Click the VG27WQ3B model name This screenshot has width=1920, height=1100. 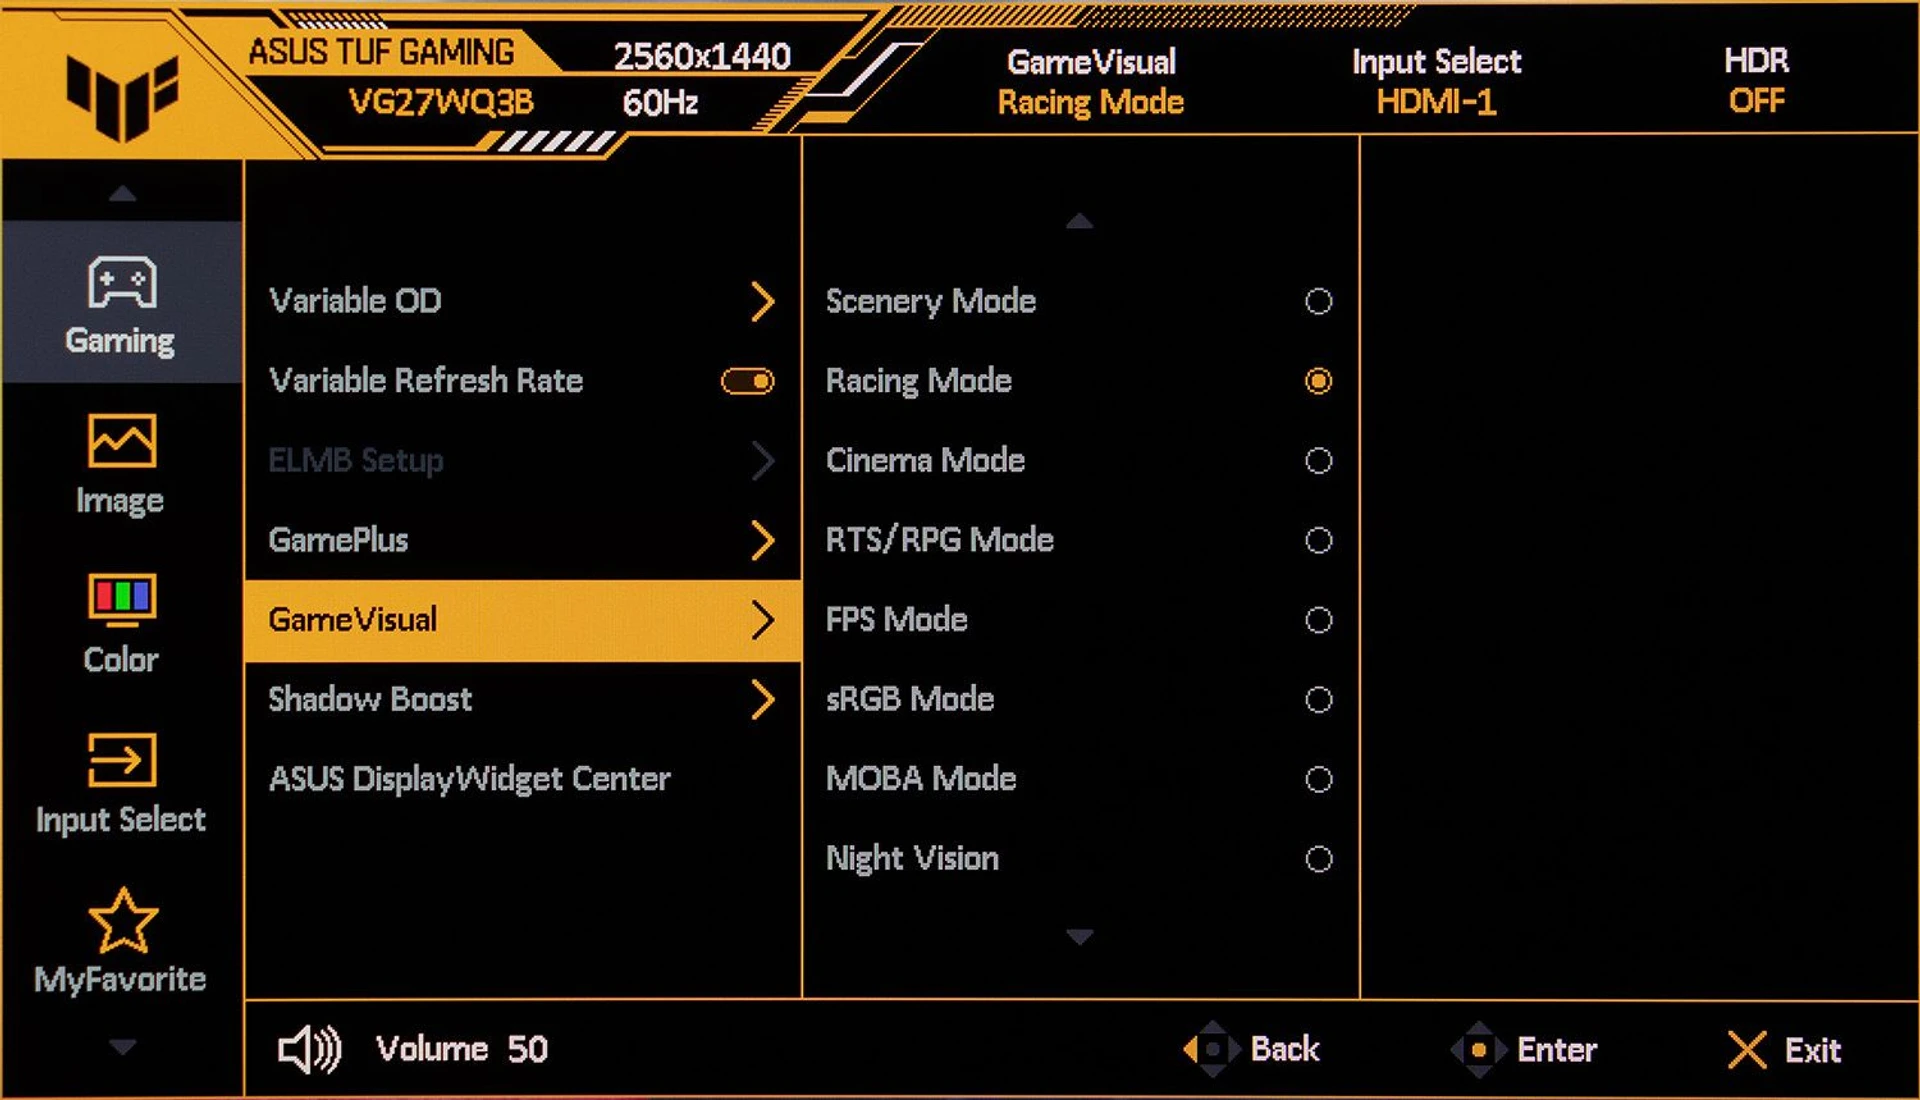tap(441, 103)
